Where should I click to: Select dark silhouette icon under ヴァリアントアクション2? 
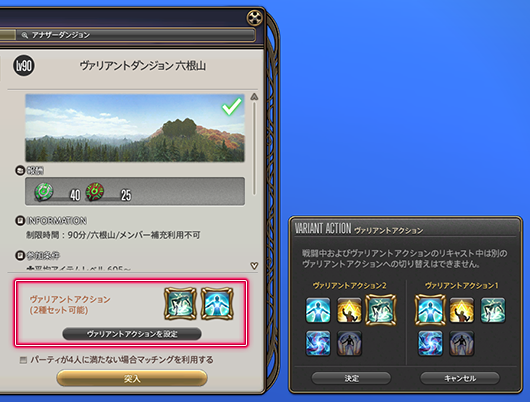point(349,343)
